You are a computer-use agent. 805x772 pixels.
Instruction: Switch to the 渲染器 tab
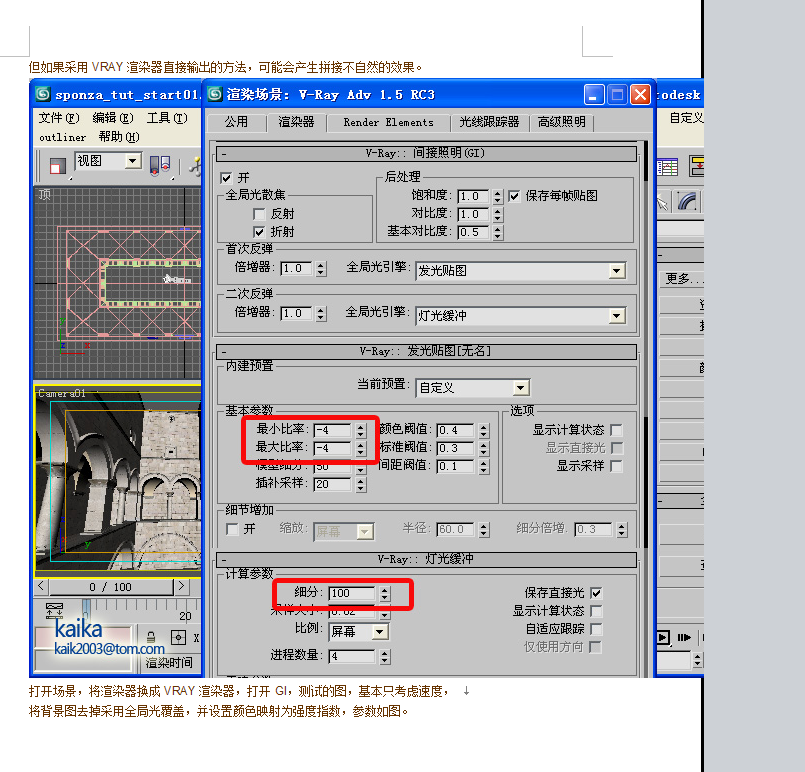coord(296,122)
